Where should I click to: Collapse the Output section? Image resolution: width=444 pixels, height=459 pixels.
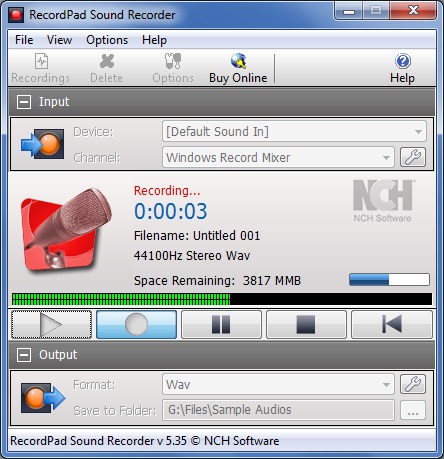click(24, 355)
